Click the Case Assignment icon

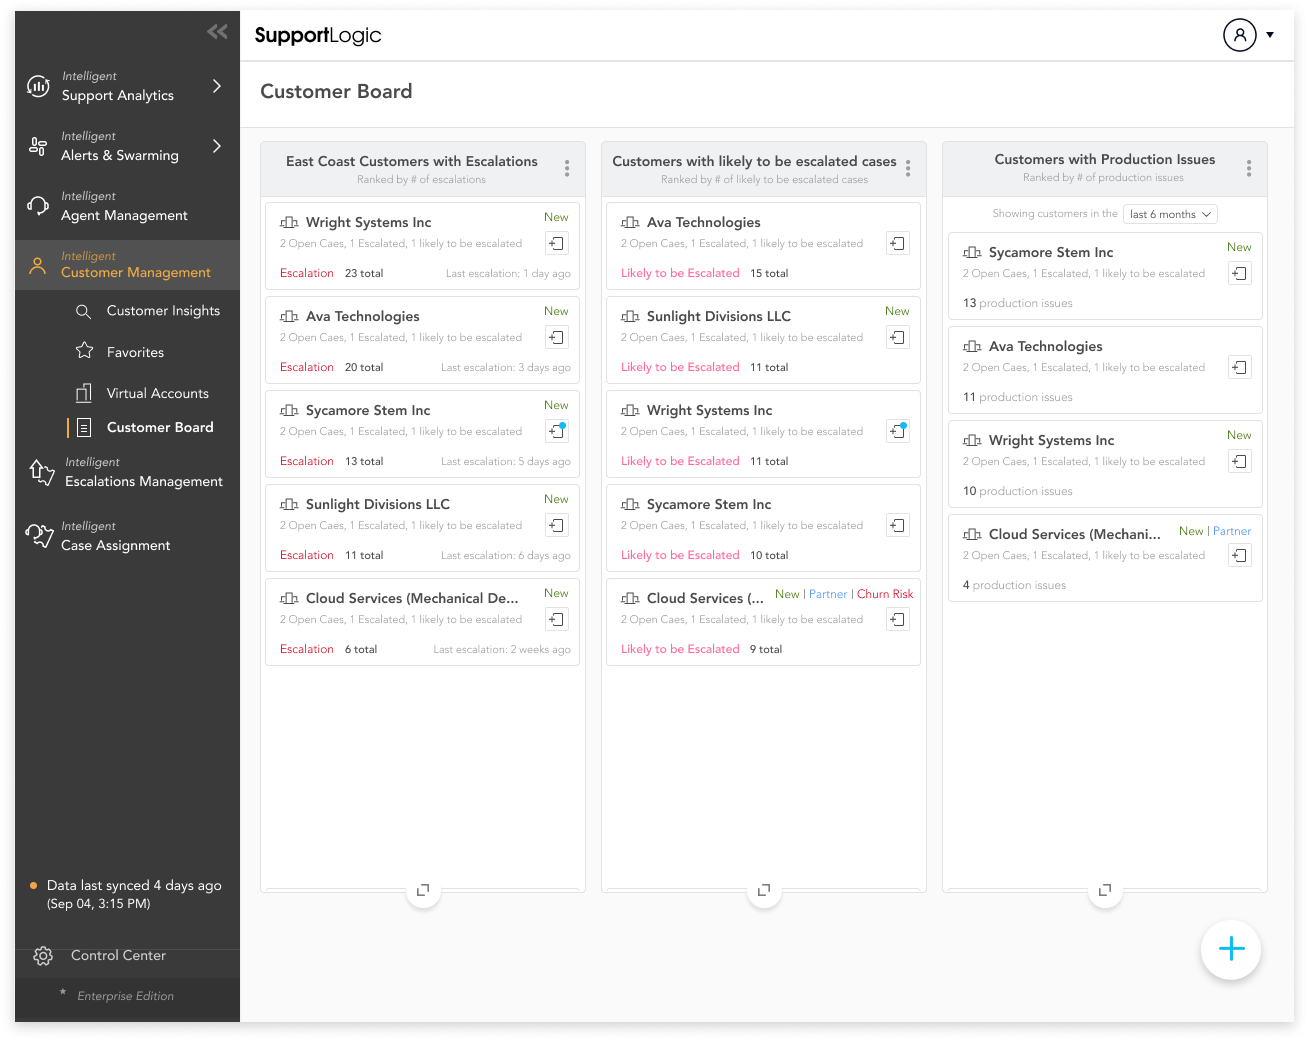click(x=39, y=536)
